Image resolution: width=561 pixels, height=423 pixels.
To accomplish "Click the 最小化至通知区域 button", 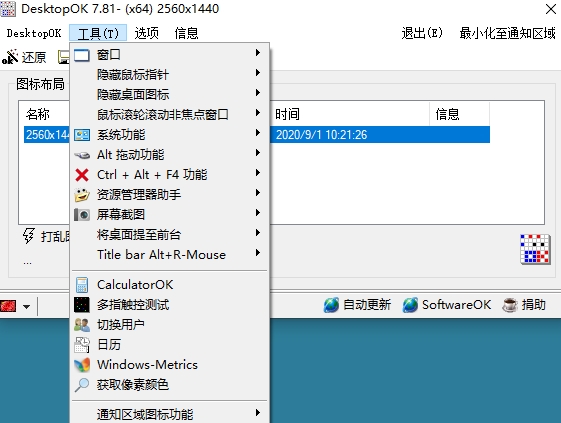I will click(507, 33).
